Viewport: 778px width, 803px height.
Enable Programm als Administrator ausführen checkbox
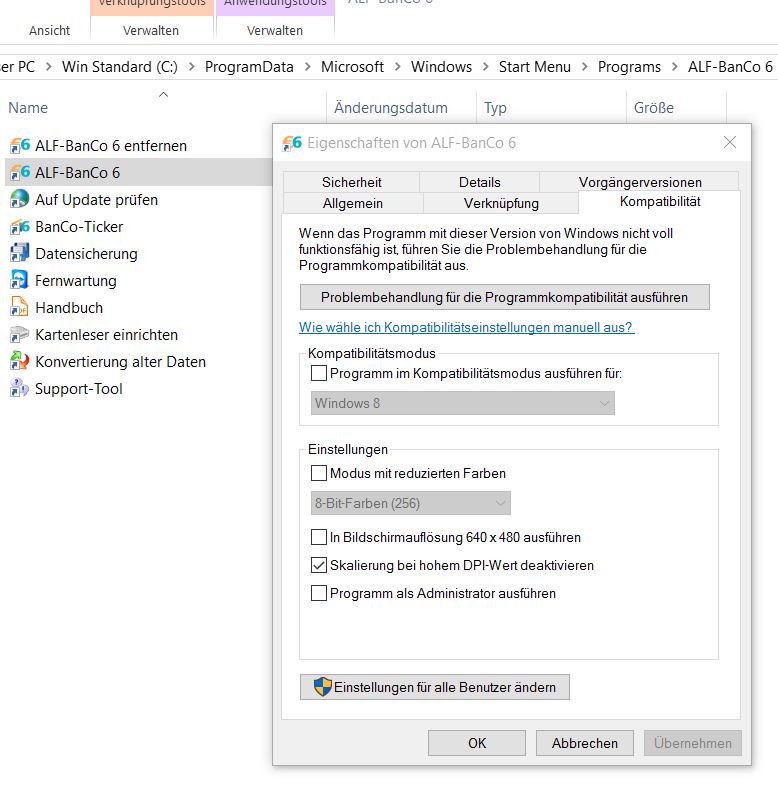point(319,593)
